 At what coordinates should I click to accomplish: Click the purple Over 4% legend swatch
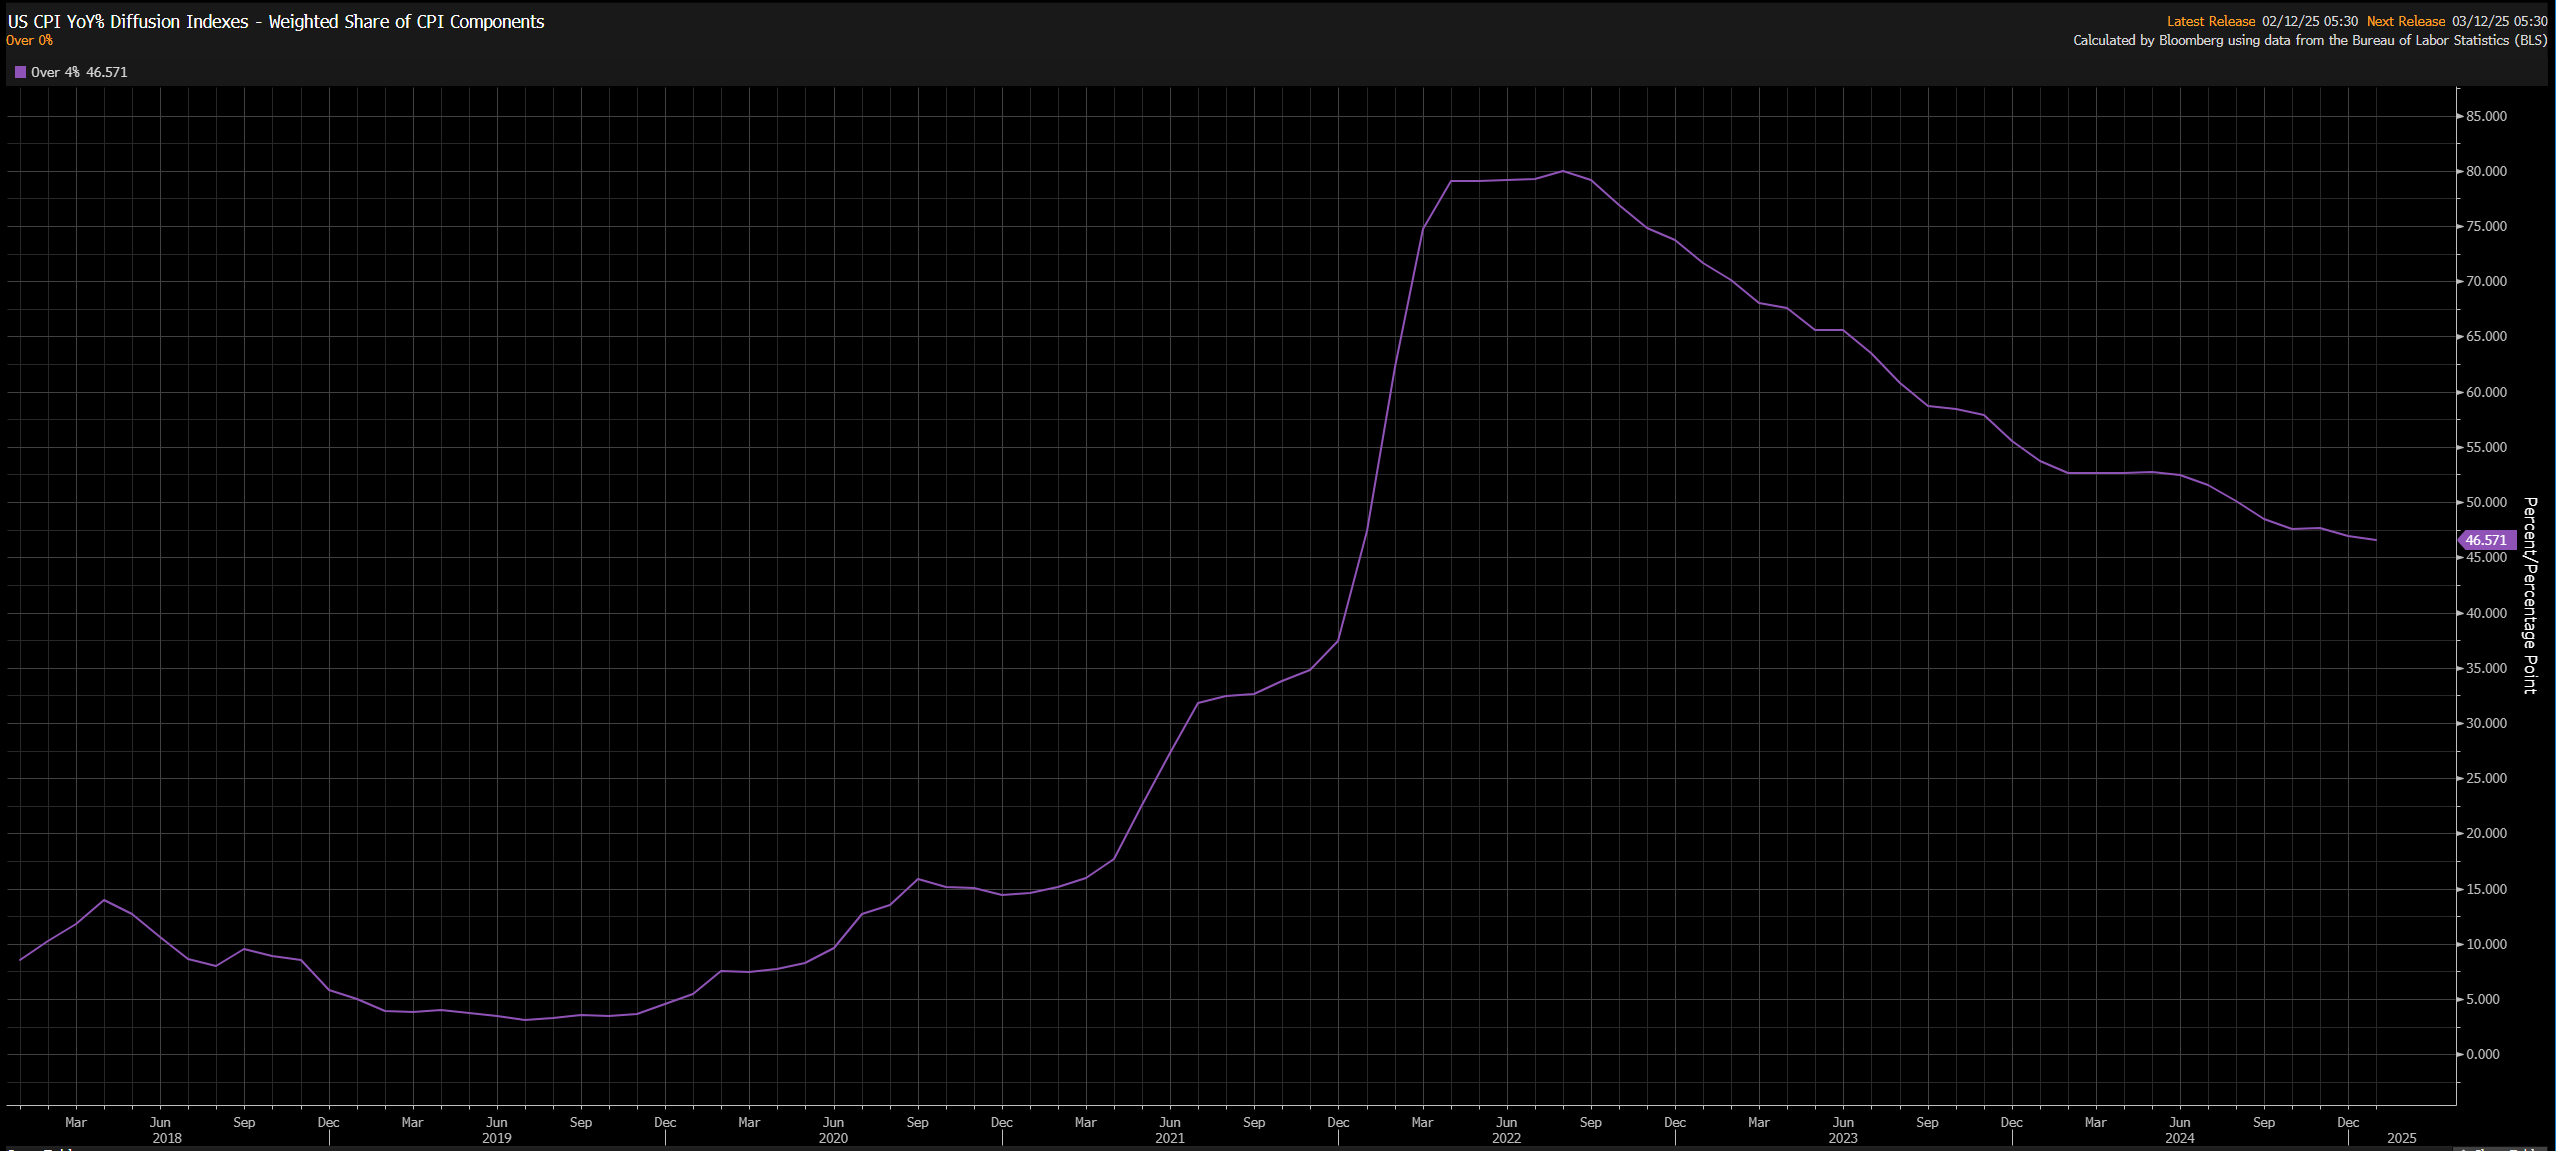pos(20,72)
